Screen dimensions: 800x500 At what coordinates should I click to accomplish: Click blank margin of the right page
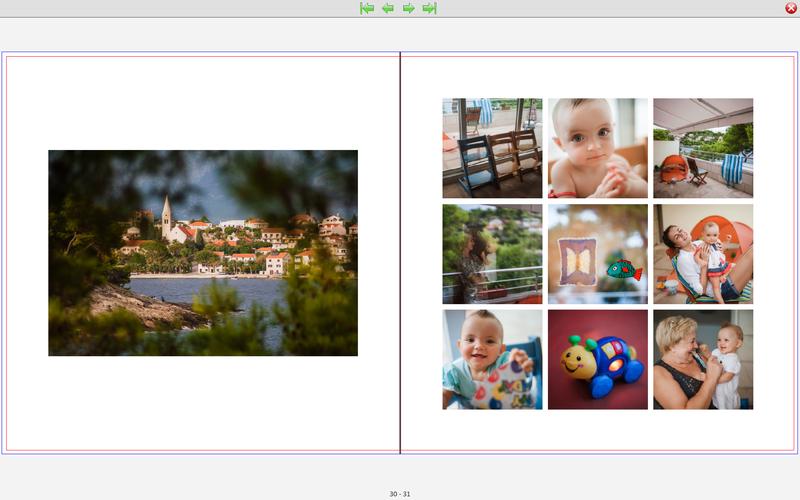pyautogui.click(x=600, y=432)
